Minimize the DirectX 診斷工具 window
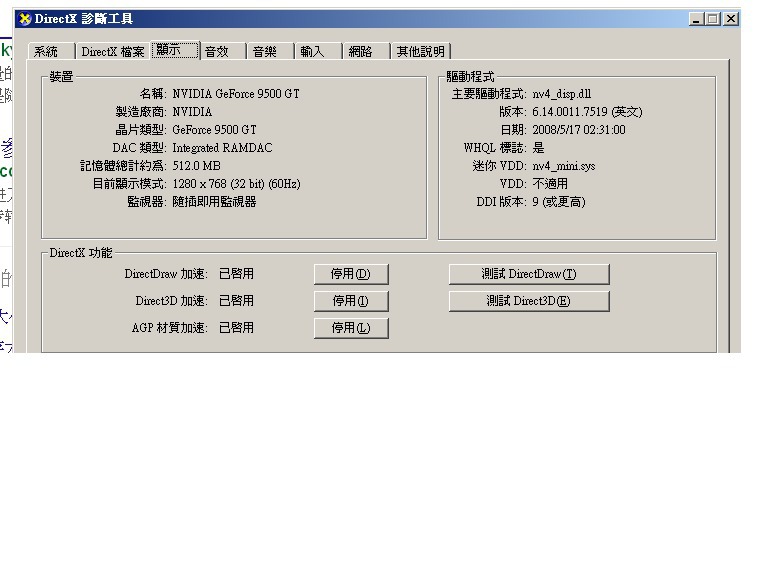The width and height of the screenshot is (774, 586). [x=696, y=19]
